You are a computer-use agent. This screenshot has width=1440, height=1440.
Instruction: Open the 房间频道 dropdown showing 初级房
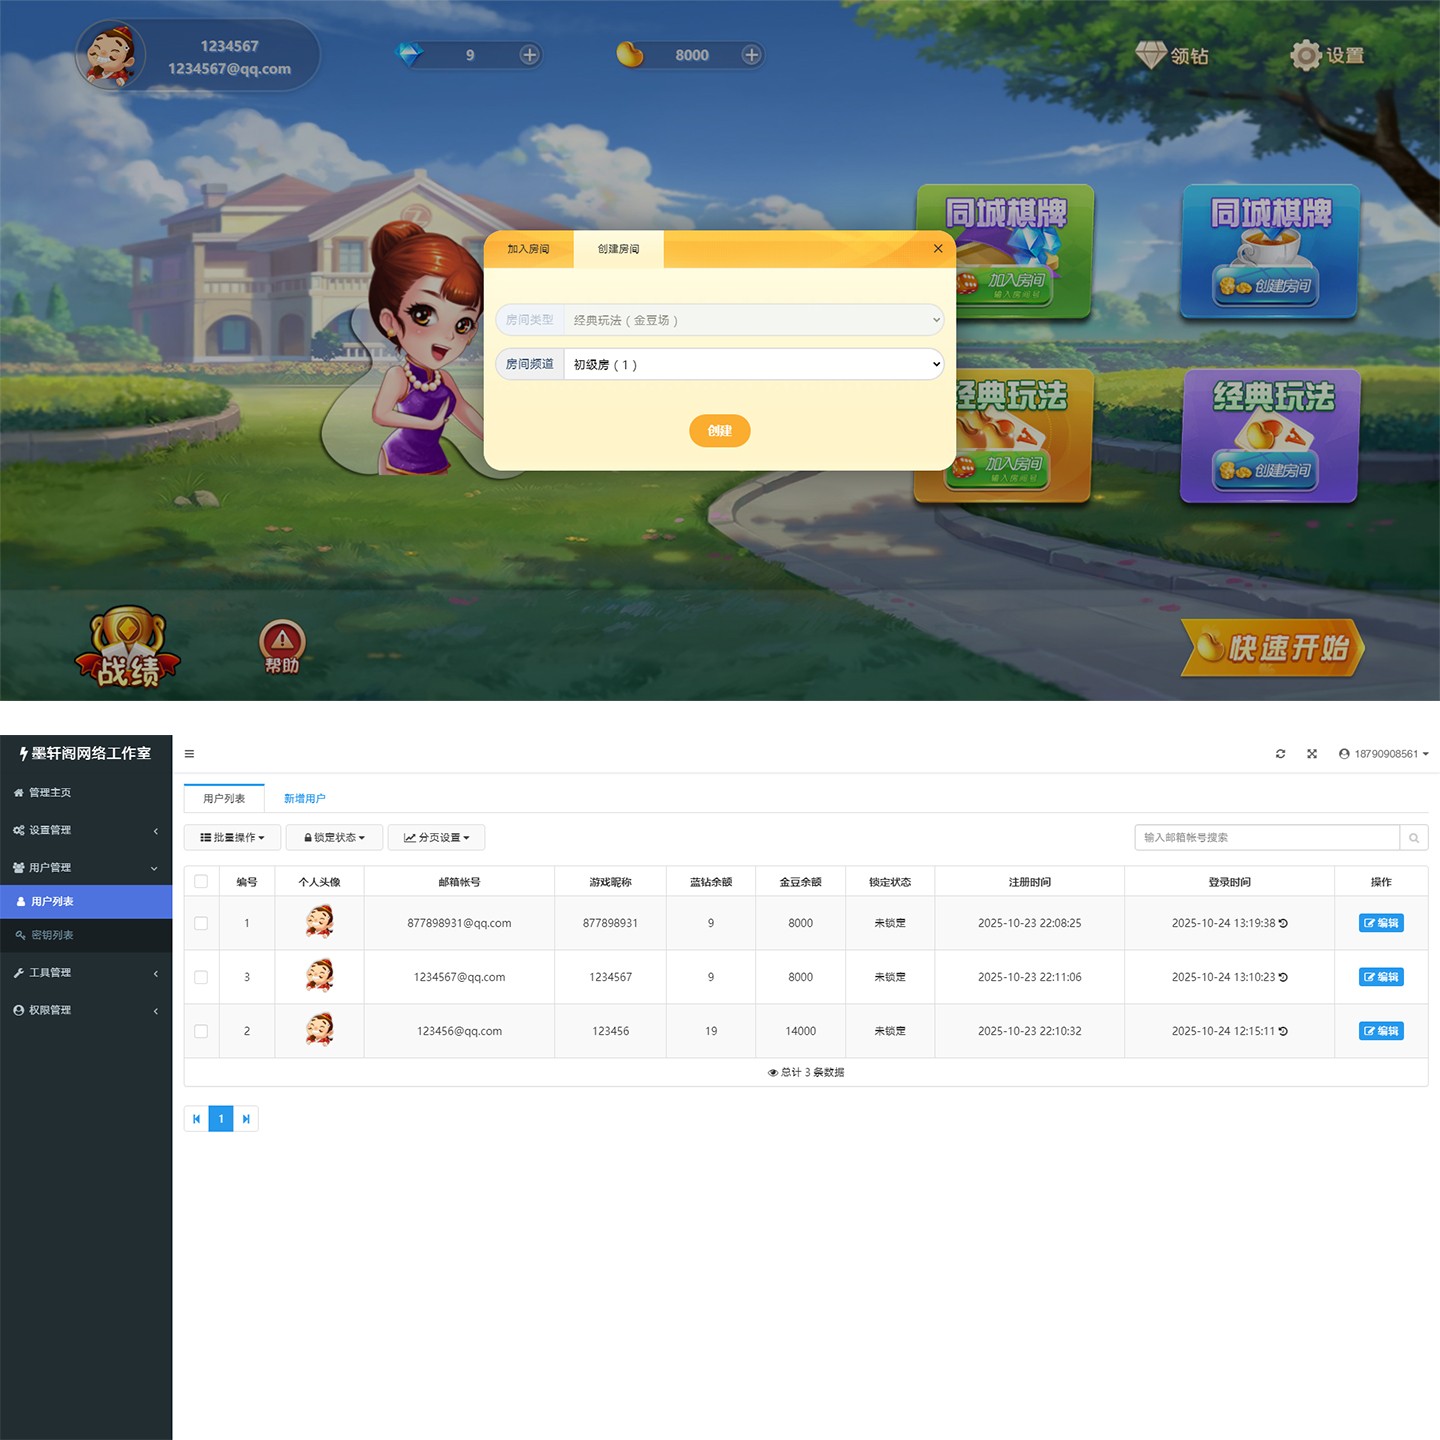point(753,364)
